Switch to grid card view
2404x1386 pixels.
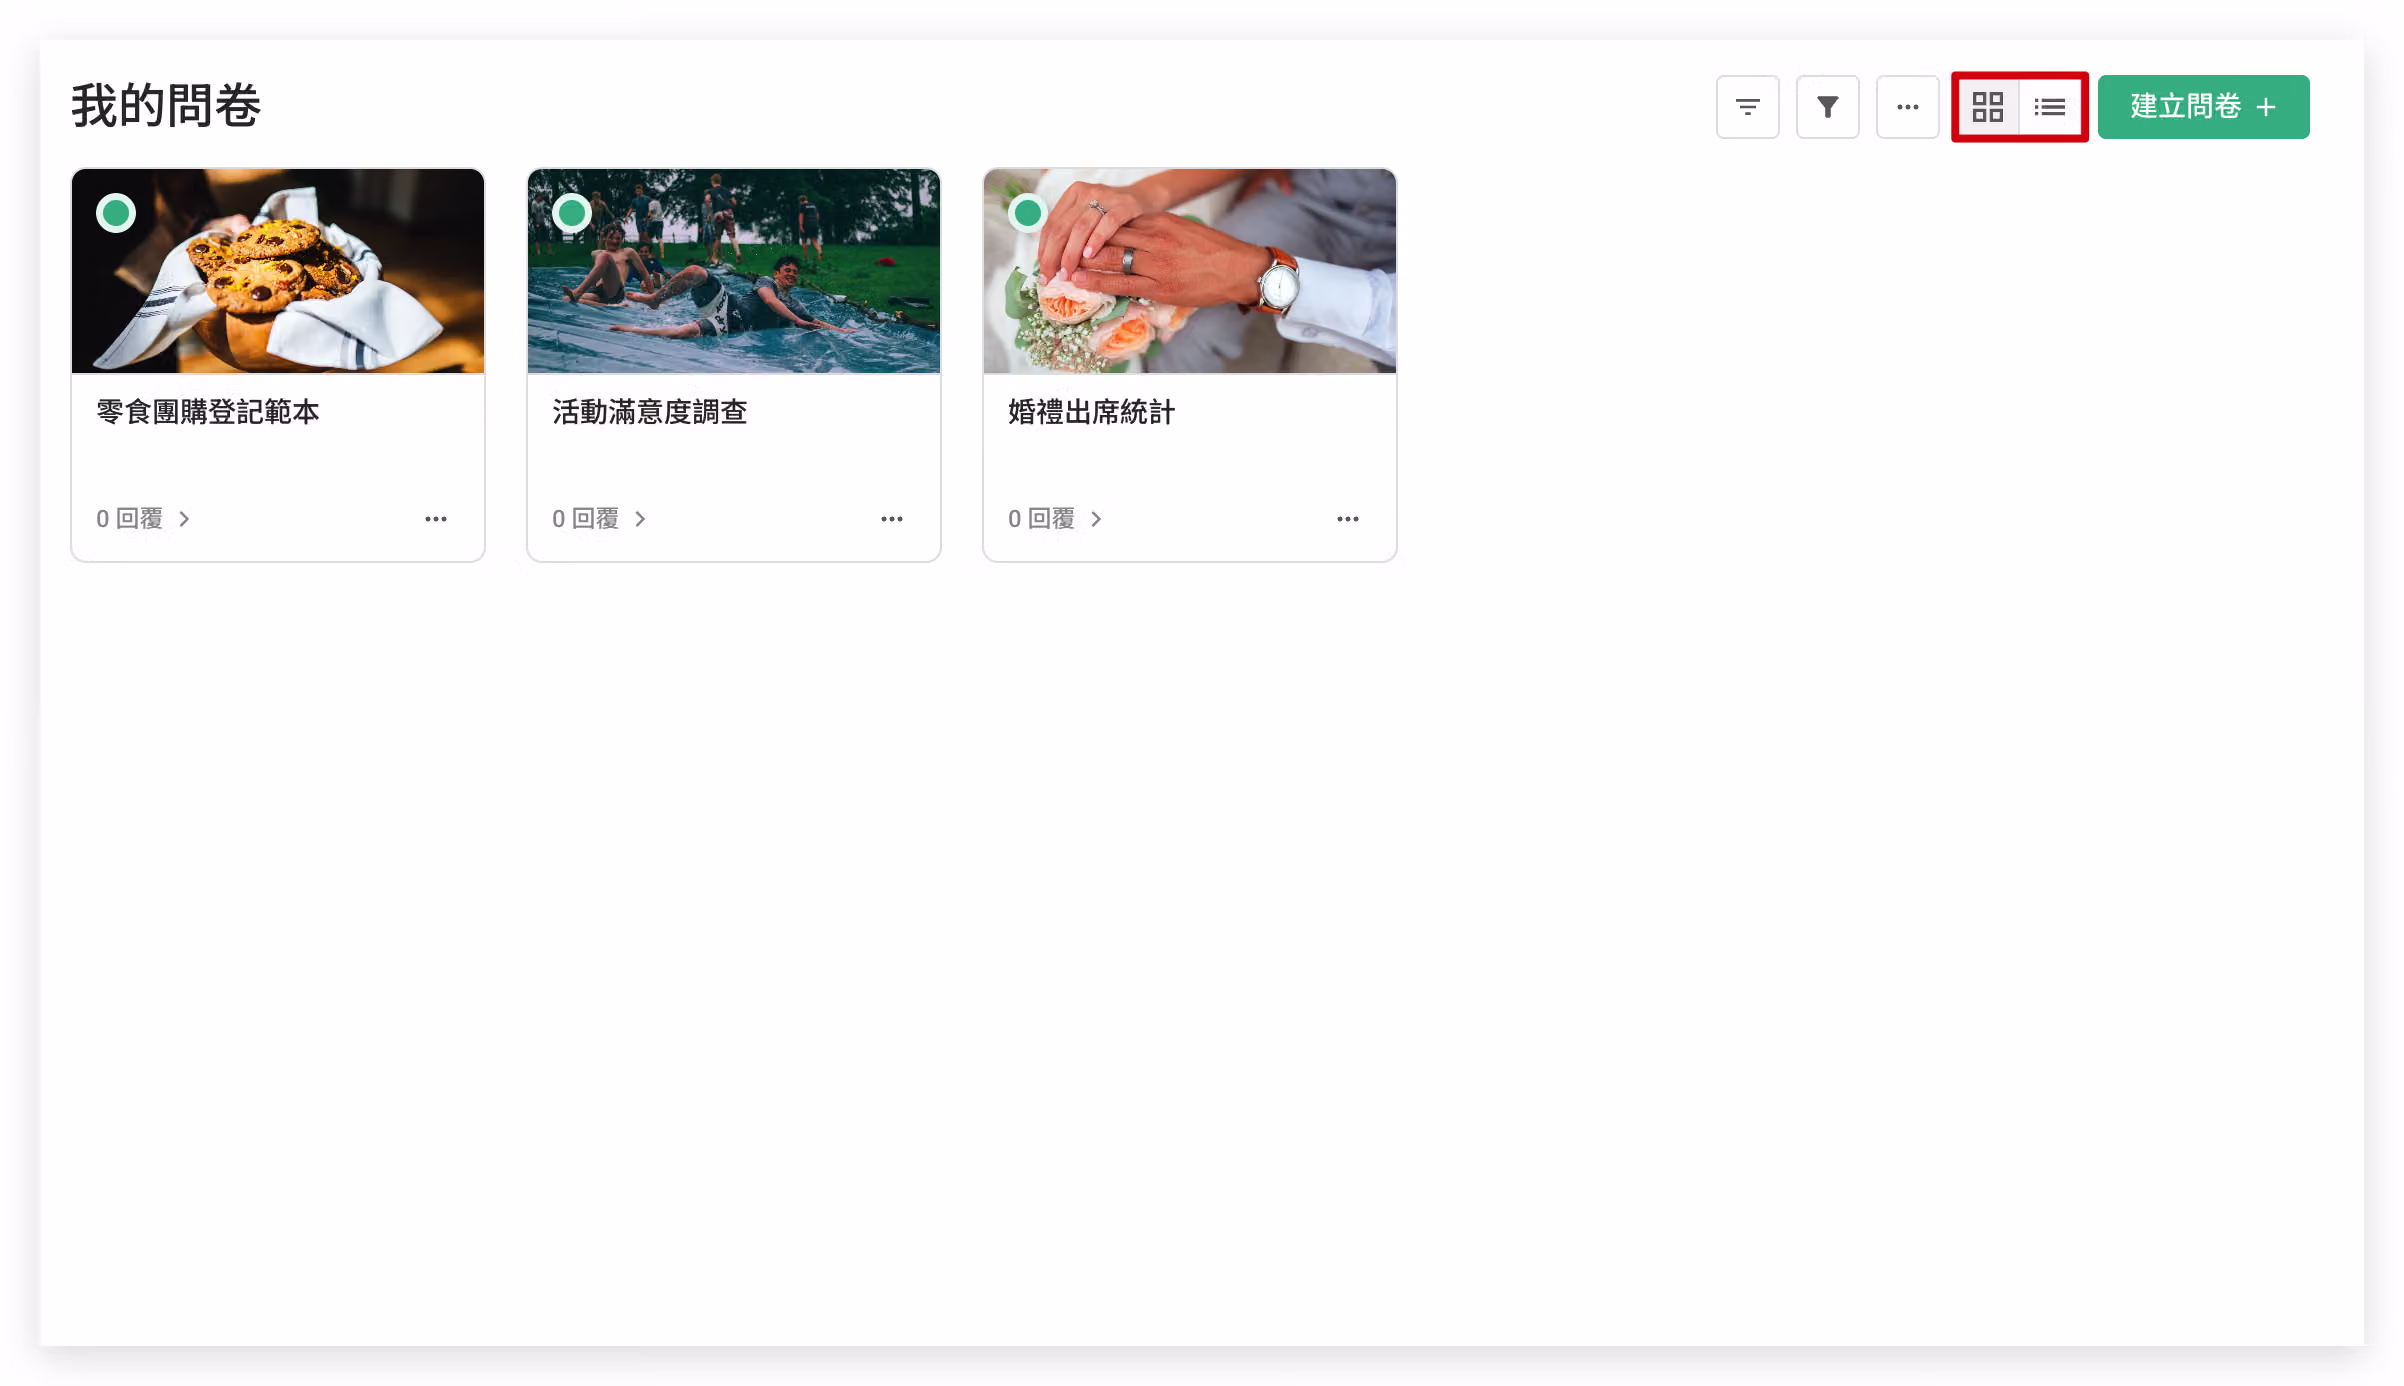click(1987, 107)
